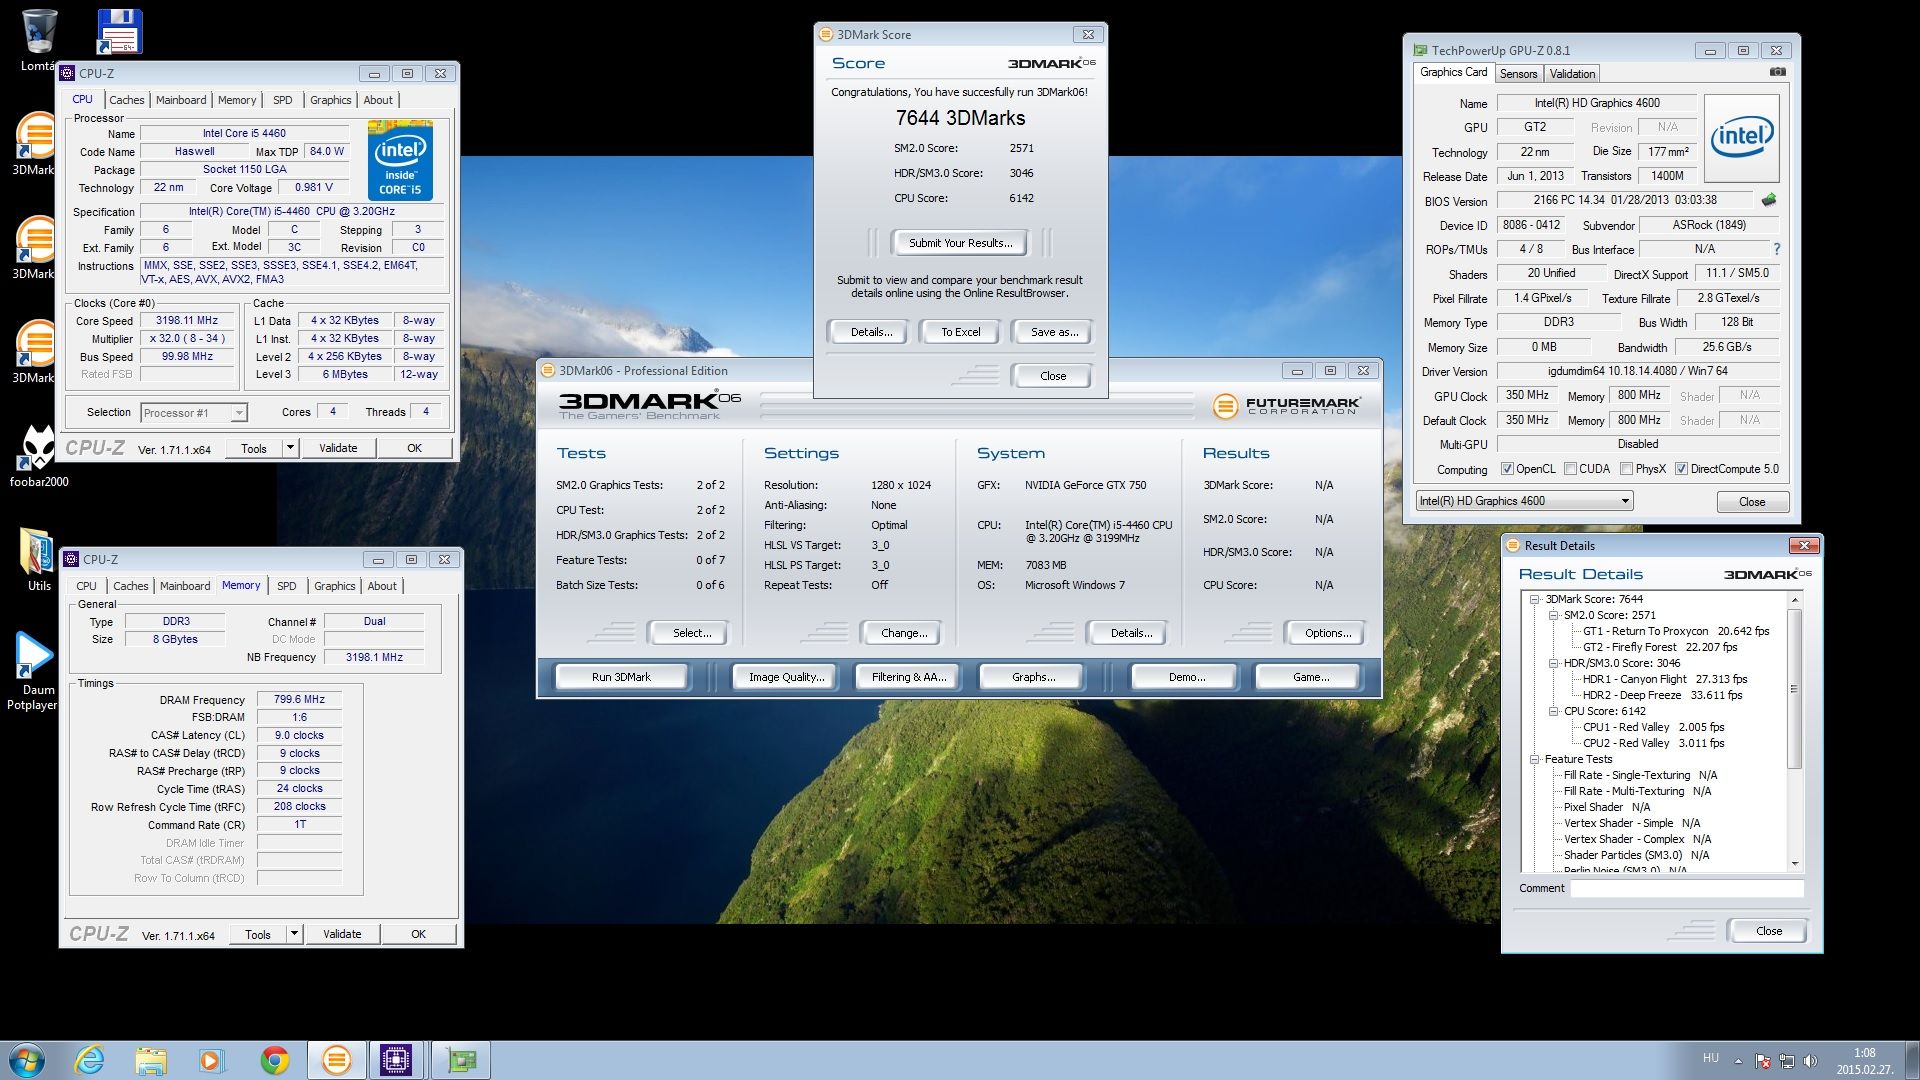Open Filtering & AA... settings

(x=908, y=677)
